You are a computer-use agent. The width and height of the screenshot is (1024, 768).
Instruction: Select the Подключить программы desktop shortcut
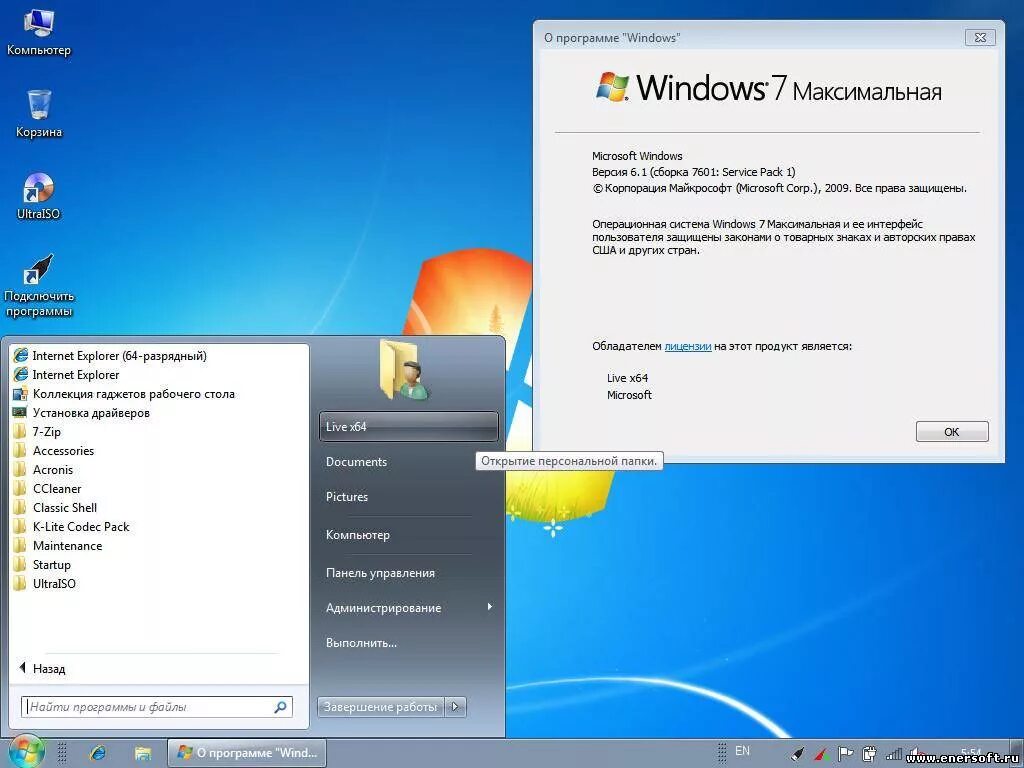click(39, 285)
